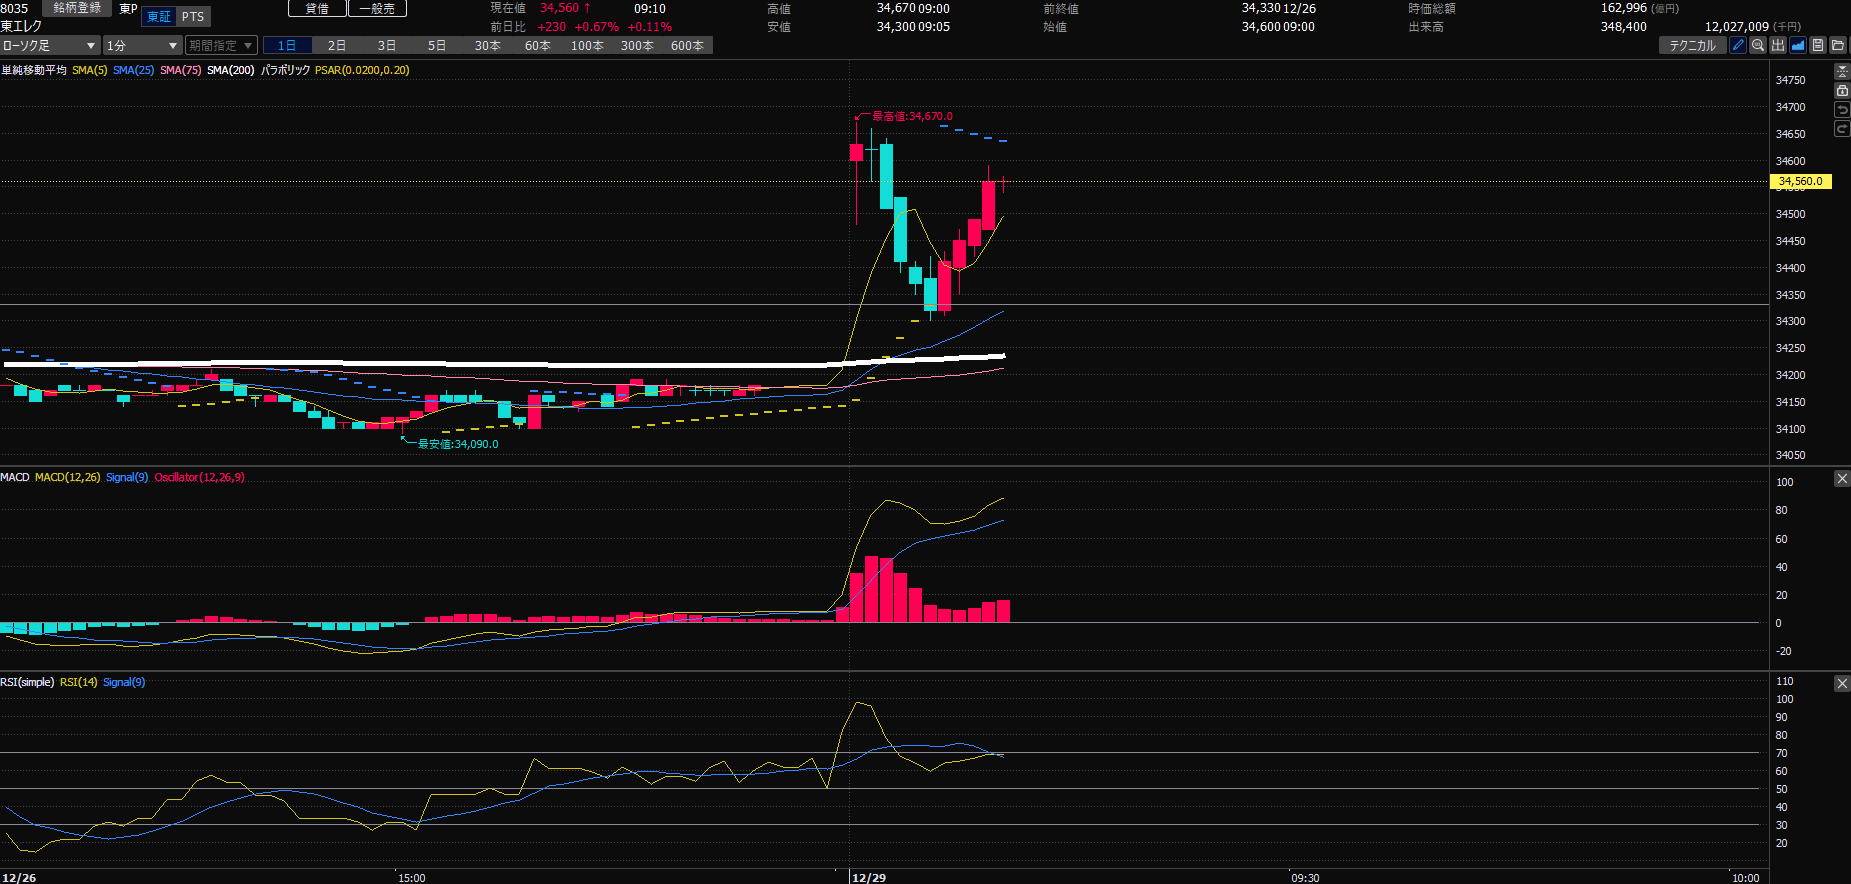This screenshot has width=1851, height=884.
Task: Open saved chart with folder icon
Action: (x=1838, y=45)
